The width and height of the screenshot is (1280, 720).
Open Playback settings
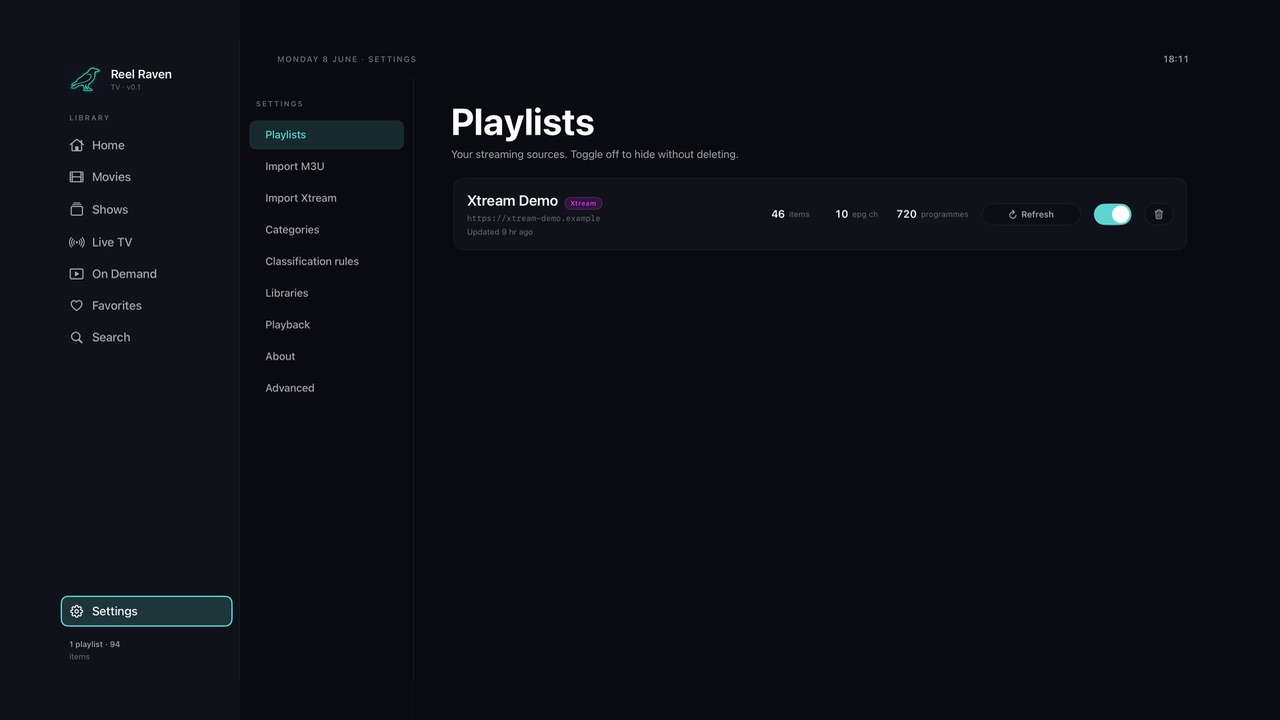[x=326, y=325]
